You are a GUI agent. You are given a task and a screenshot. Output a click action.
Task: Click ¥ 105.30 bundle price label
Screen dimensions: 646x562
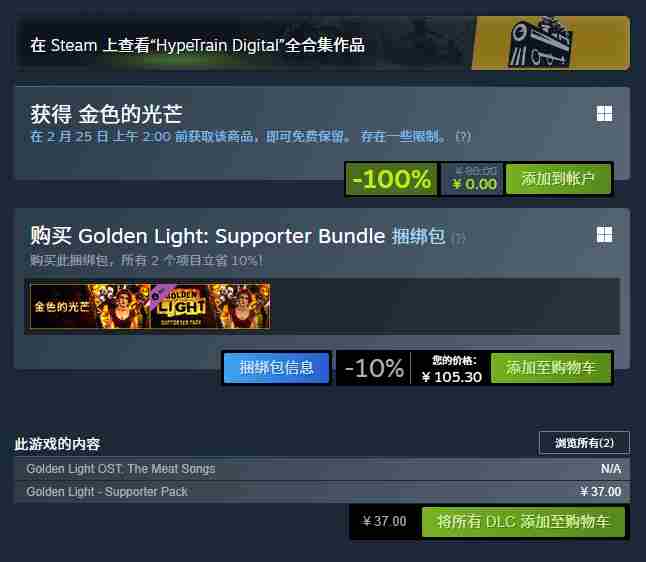pos(452,377)
